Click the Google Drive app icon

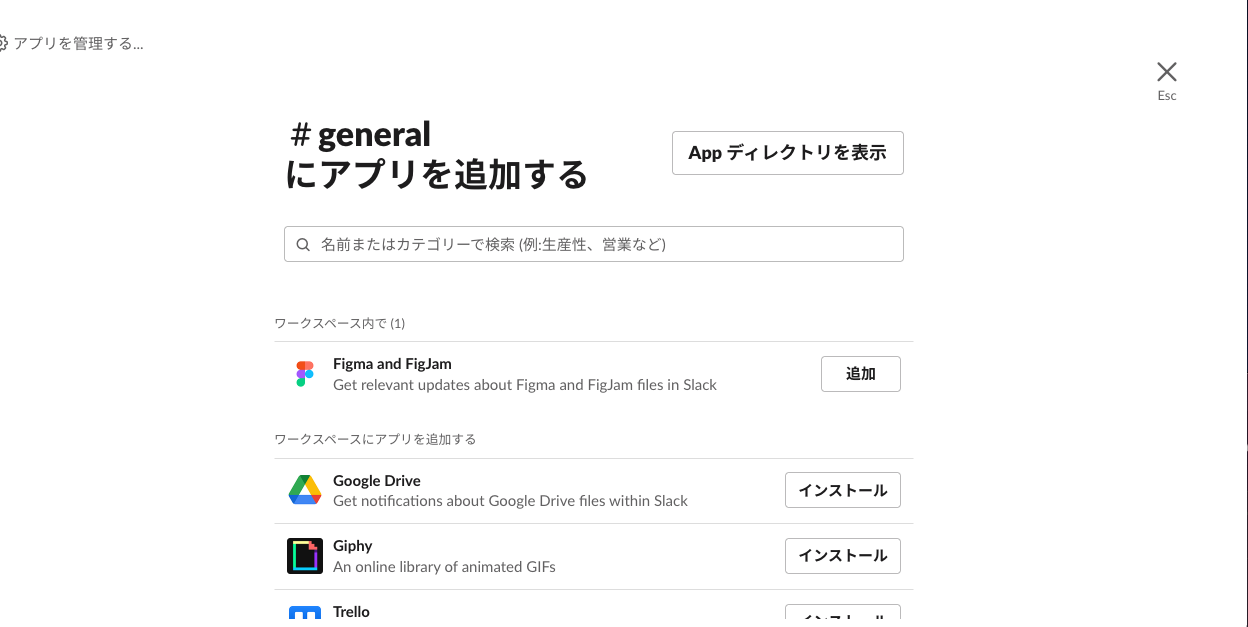pyautogui.click(x=305, y=490)
